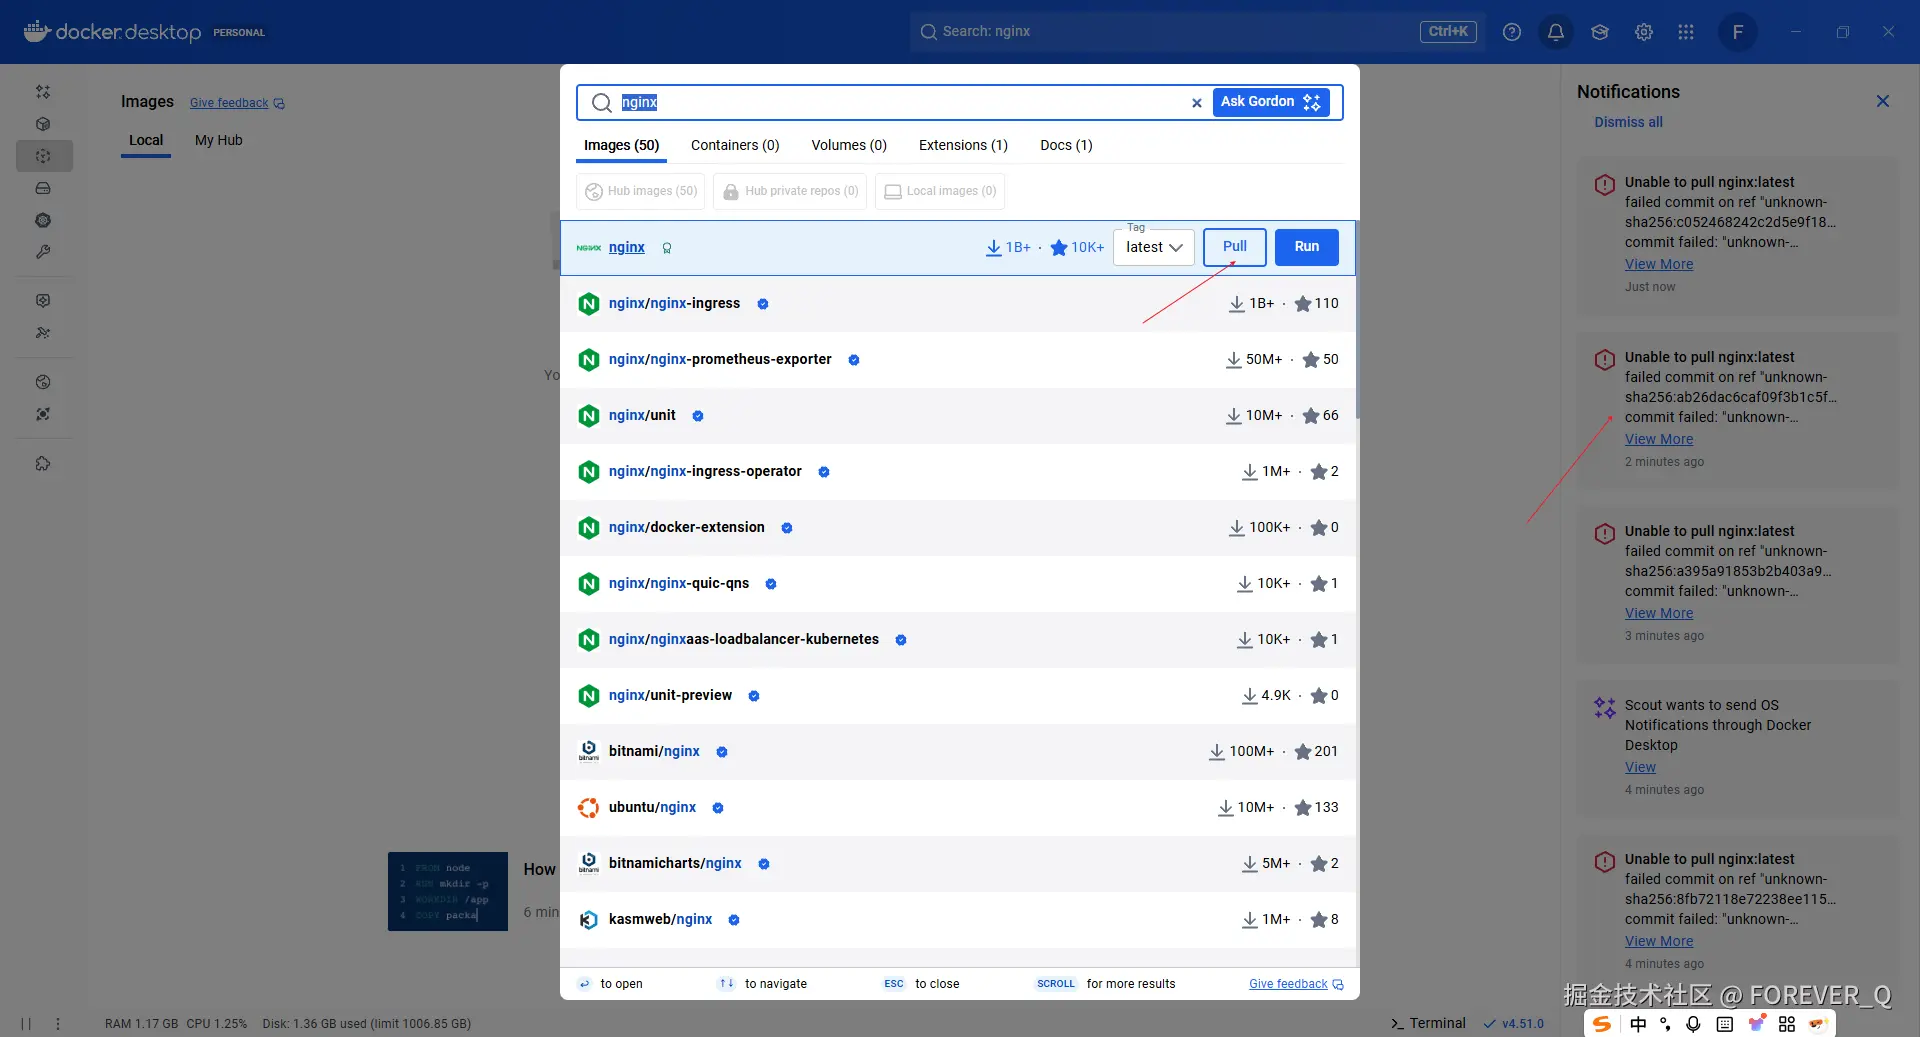Open the Models icon in the sidebar
The height and width of the screenshot is (1037, 1920).
tap(43, 300)
